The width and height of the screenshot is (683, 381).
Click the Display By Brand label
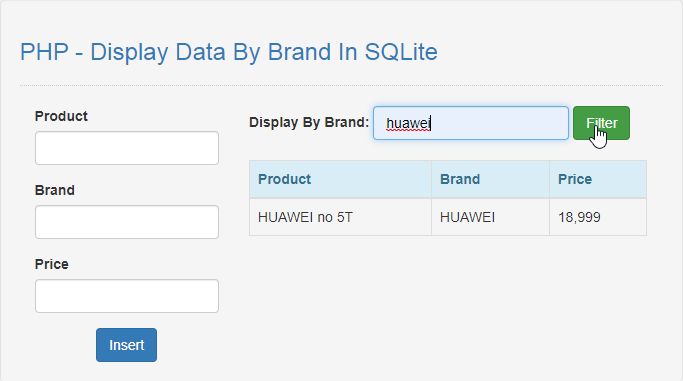(x=309, y=122)
